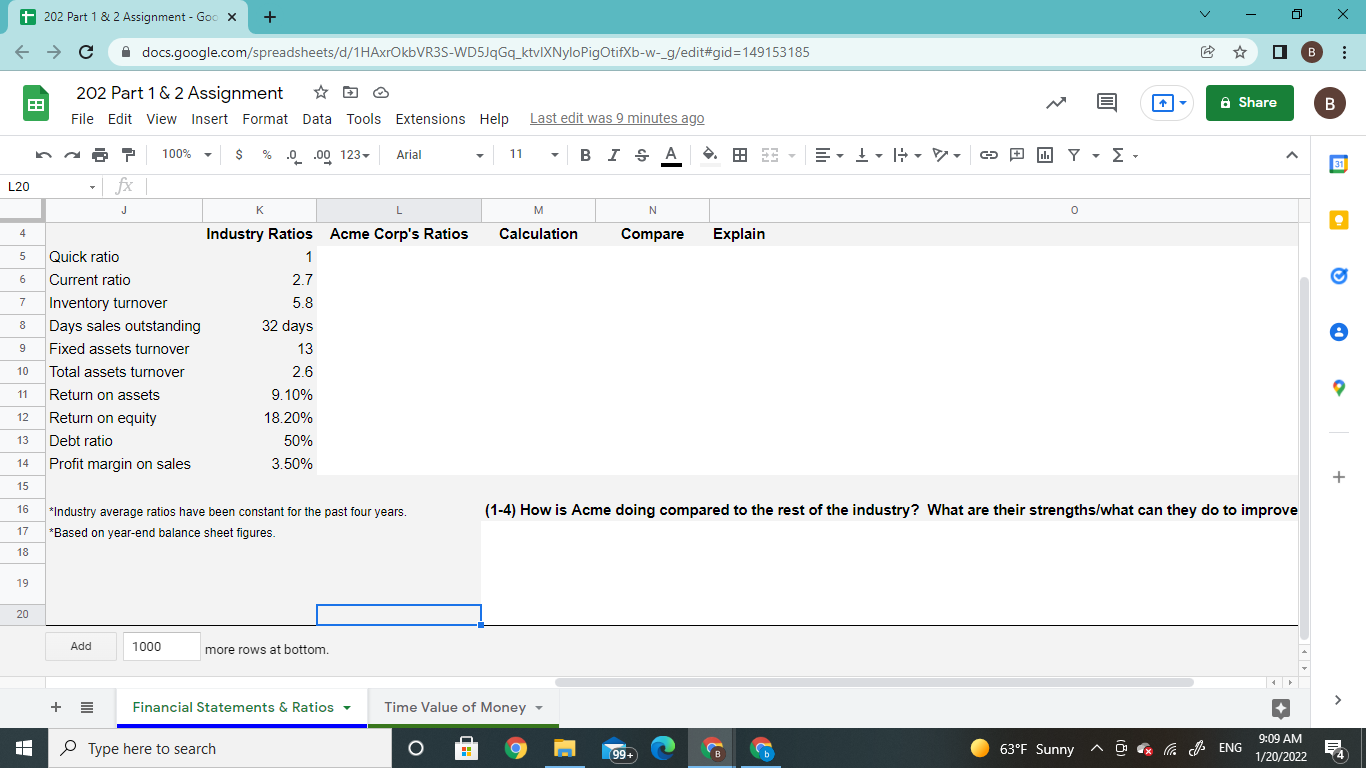The height and width of the screenshot is (768, 1366).
Task: Open the comment history
Action: pyautogui.click(x=1107, y=102)
